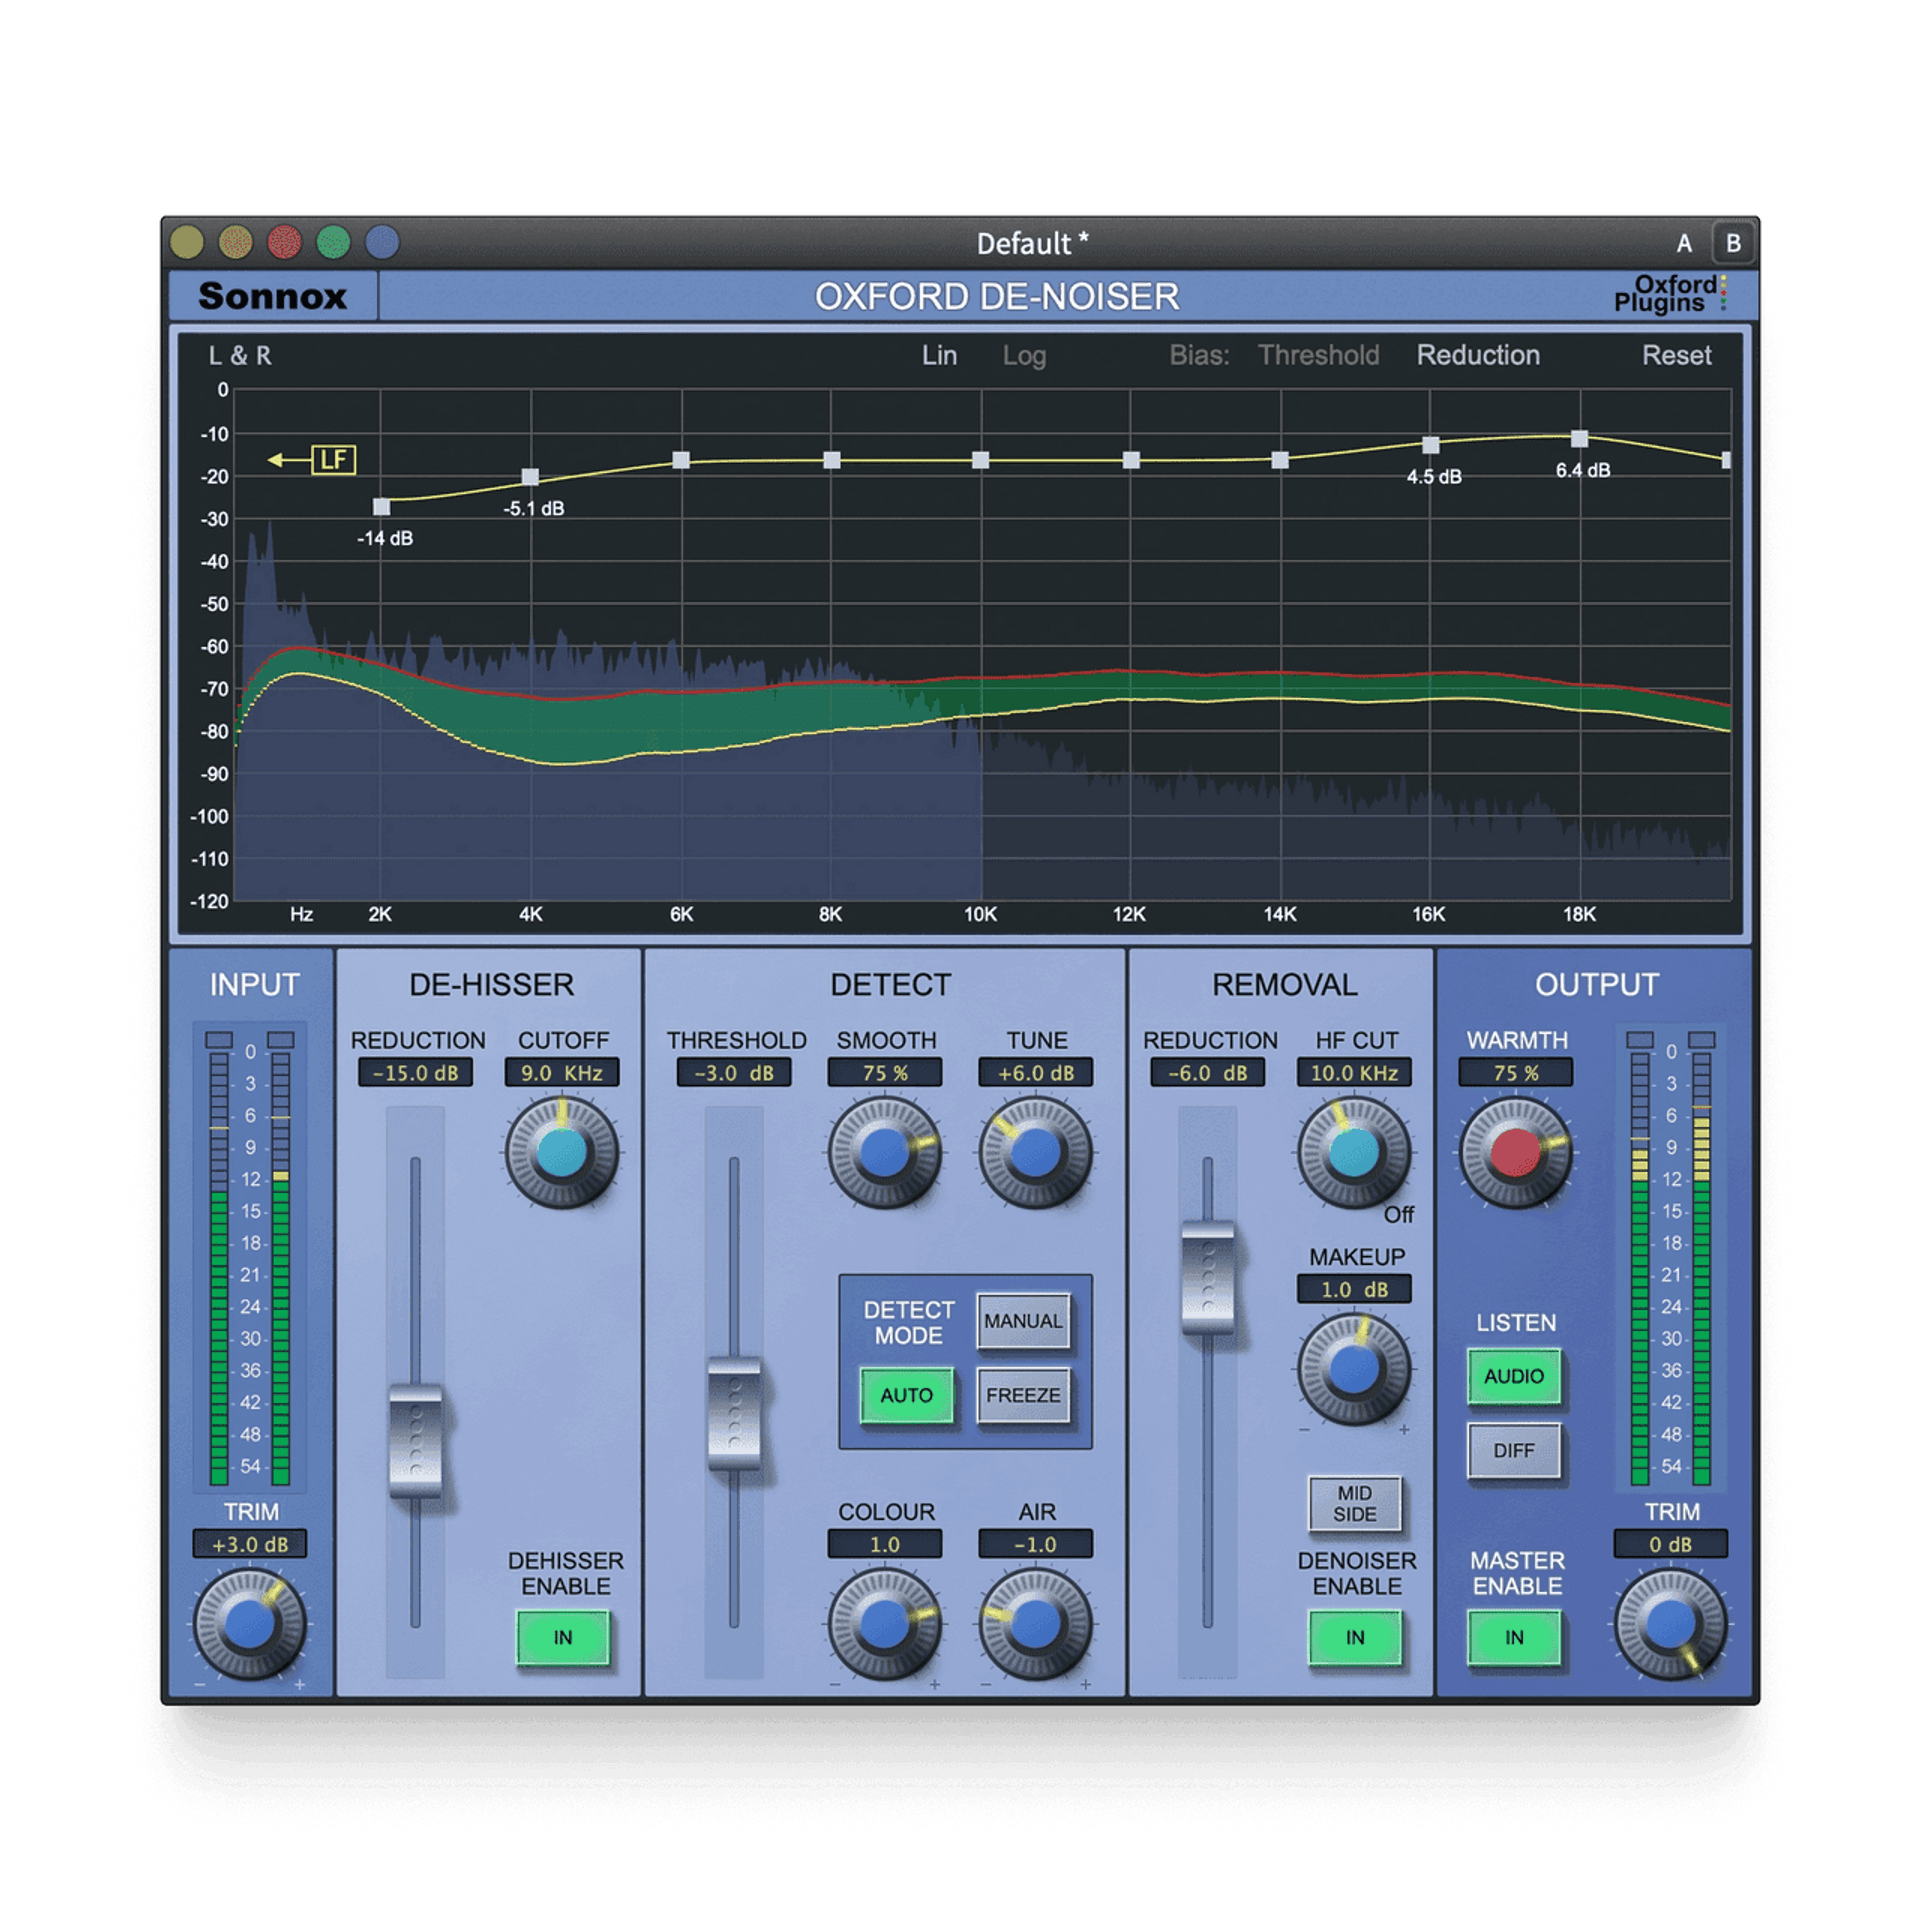The image size is (1920, 1920).
Task: Switch graph scale to Lin
Action: tap(939, 355)
